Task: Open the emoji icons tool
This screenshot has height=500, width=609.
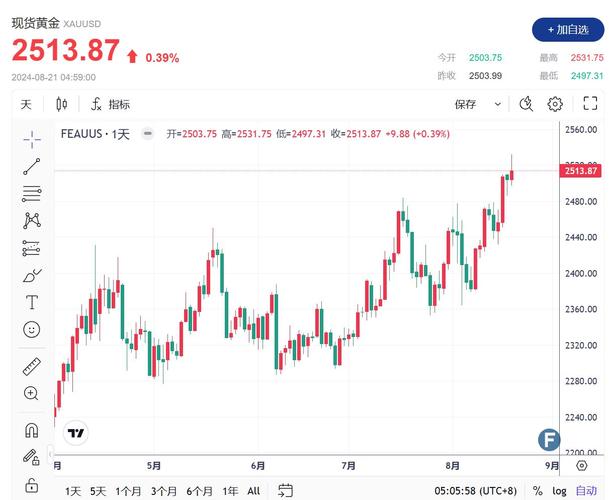Action: click(x=32, y=329)
